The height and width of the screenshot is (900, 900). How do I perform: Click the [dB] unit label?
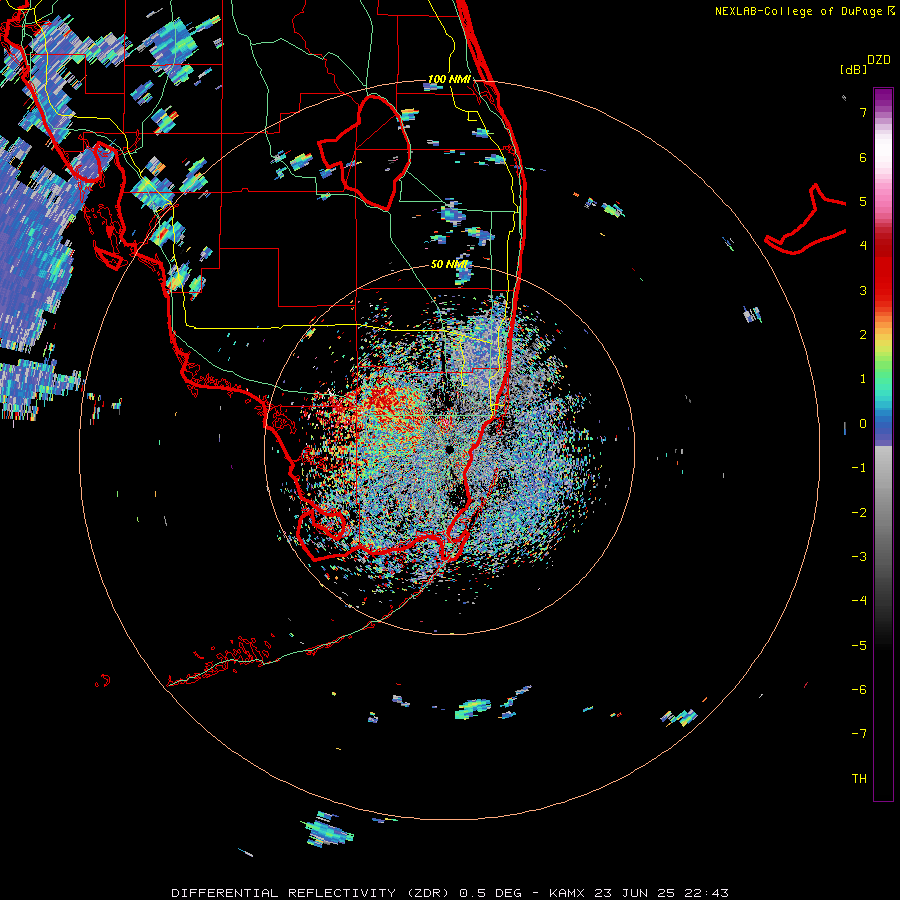click(x=853, y=69)
